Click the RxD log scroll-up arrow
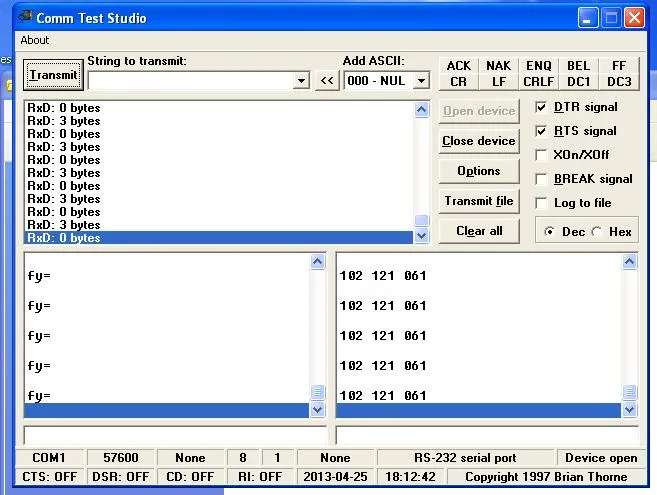This screenshot has height=495, width=657. click(422, 110)
